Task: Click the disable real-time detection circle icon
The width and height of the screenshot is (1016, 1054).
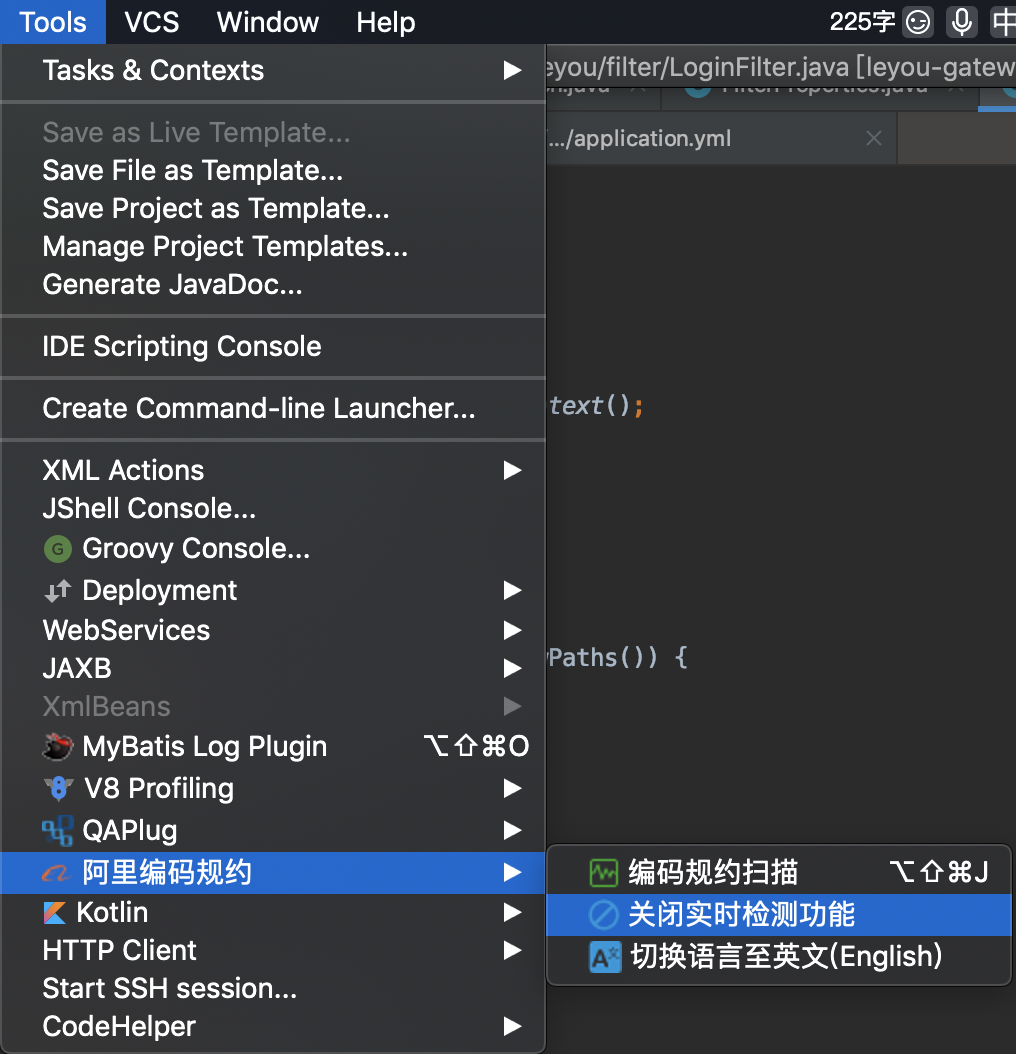Action: click(604, 915)
